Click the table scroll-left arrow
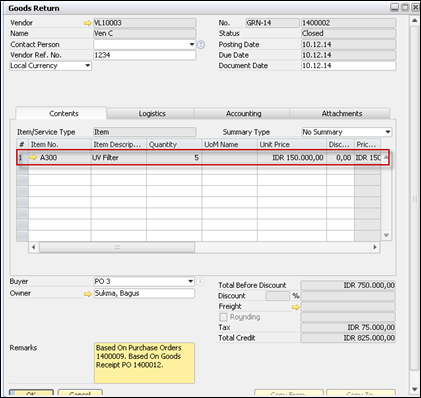The image size is (421, 398). [33, 247]
